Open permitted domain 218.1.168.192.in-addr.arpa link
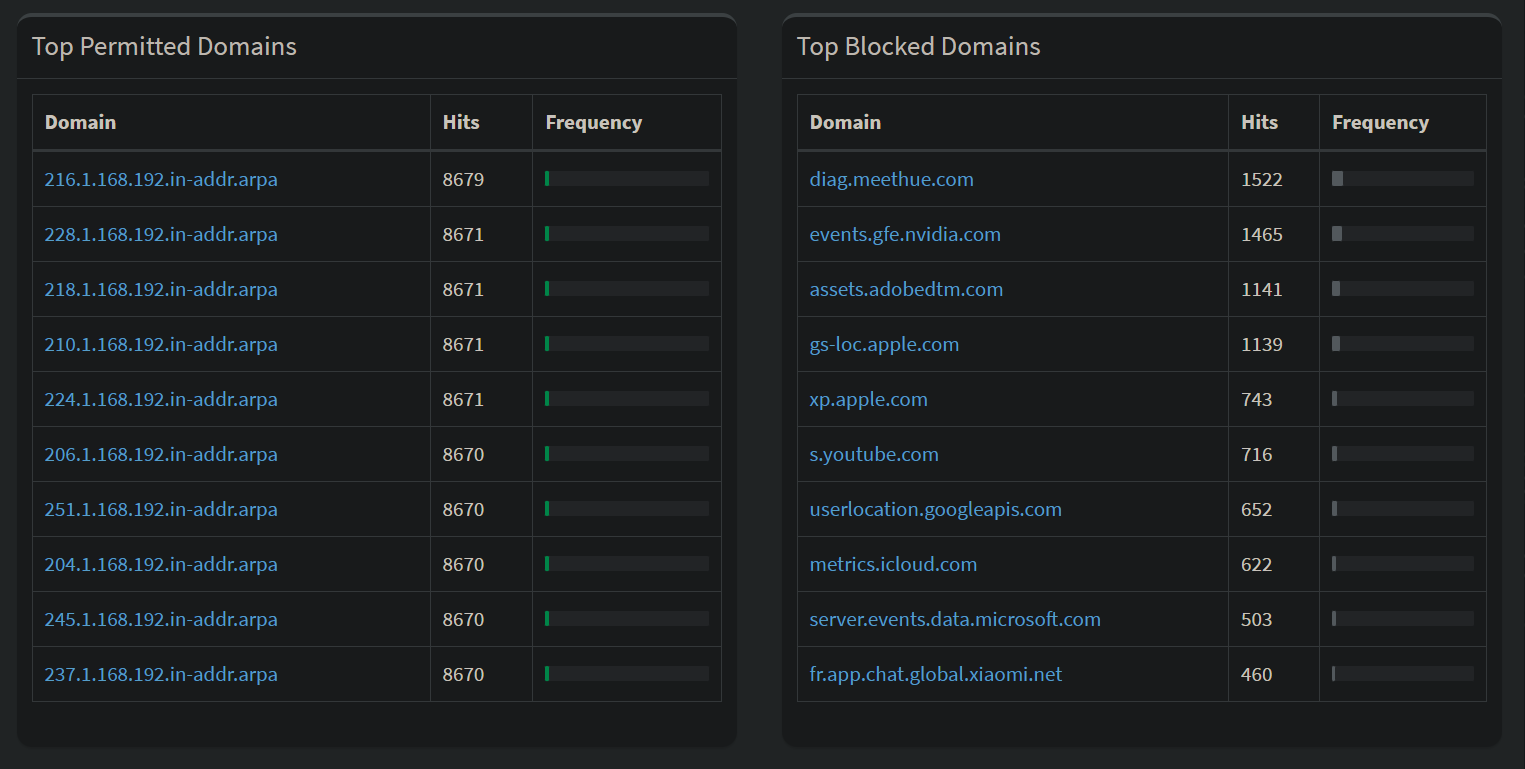1525x769 pixels. click(x=161, y=289)
